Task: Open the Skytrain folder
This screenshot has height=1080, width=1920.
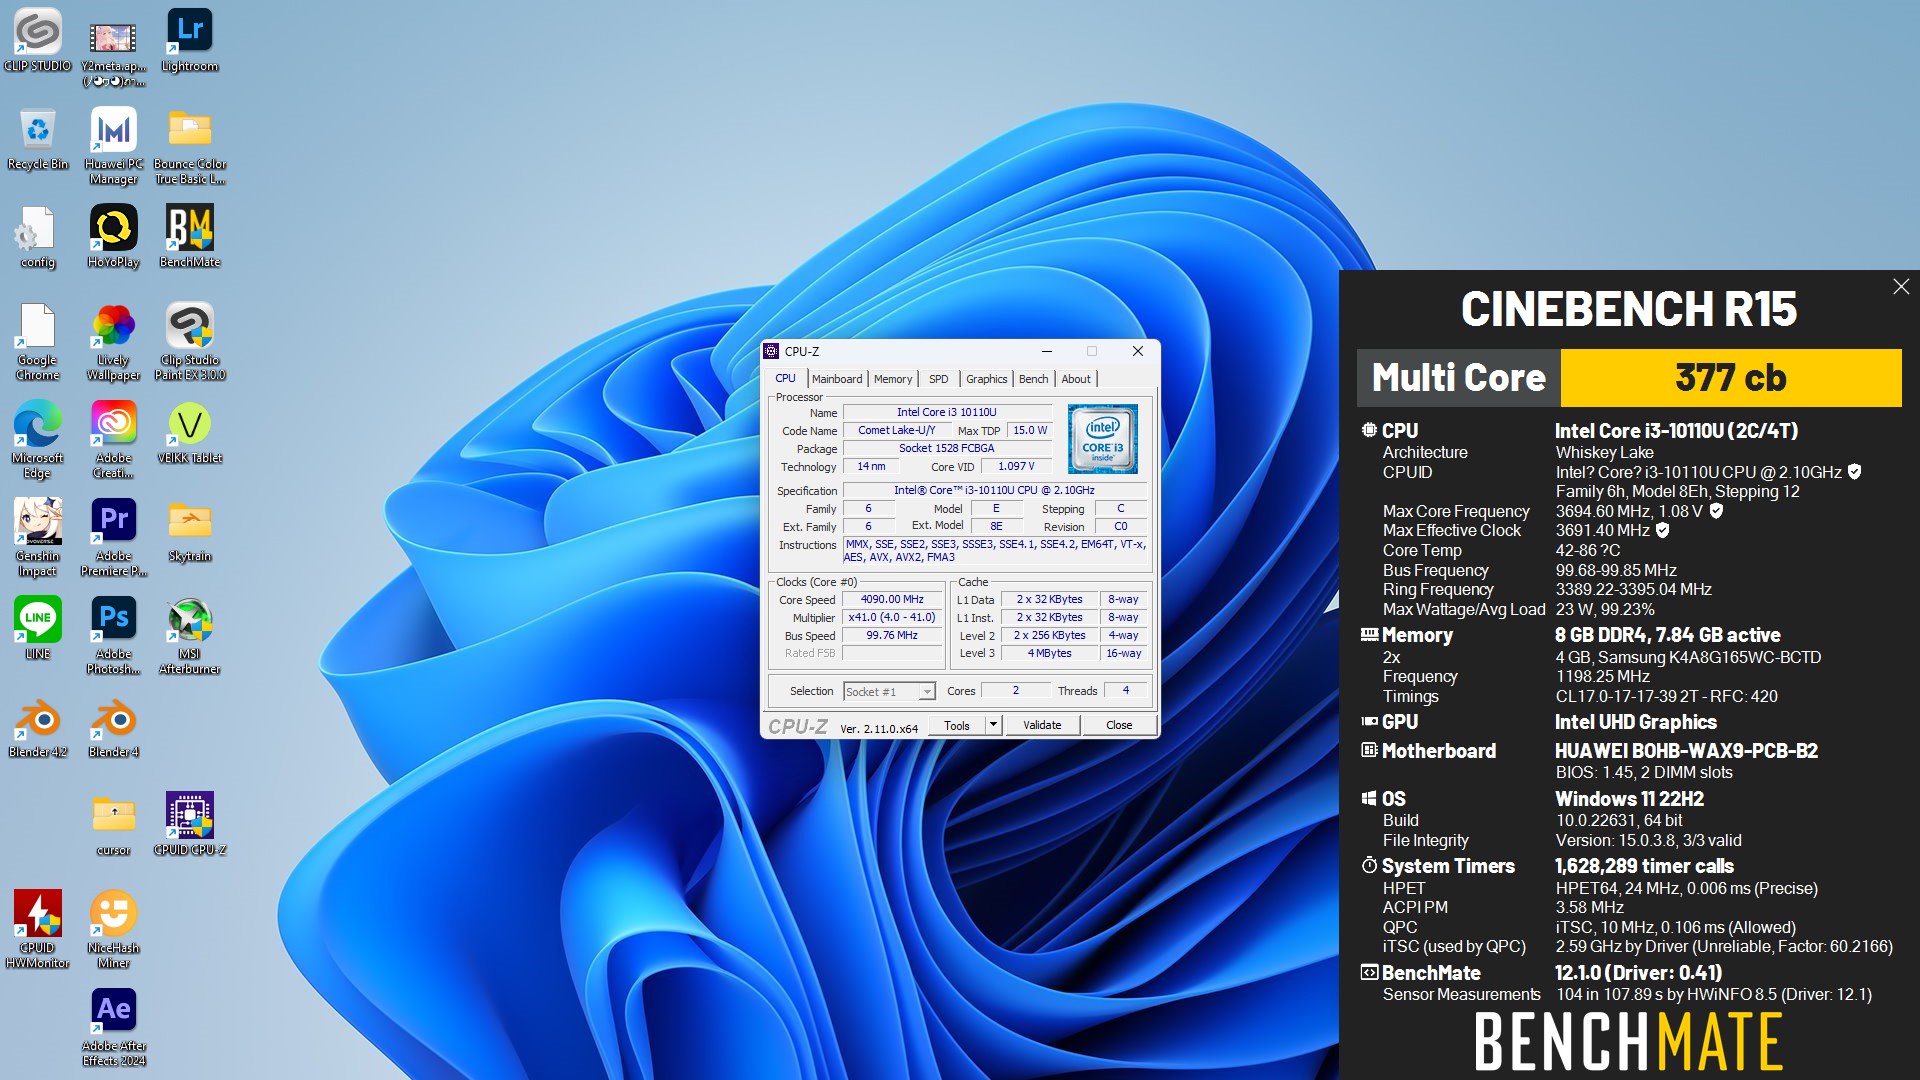Action: [189, 530]
